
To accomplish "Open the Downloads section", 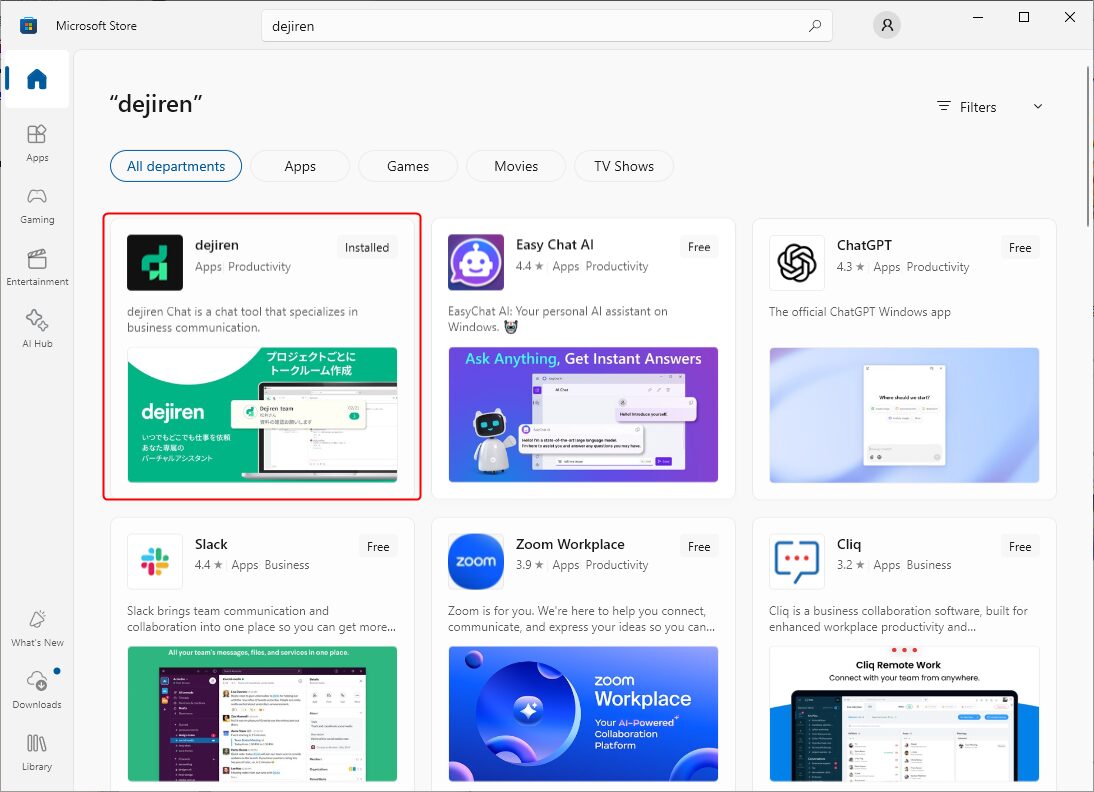I will (x=37, y=689).
